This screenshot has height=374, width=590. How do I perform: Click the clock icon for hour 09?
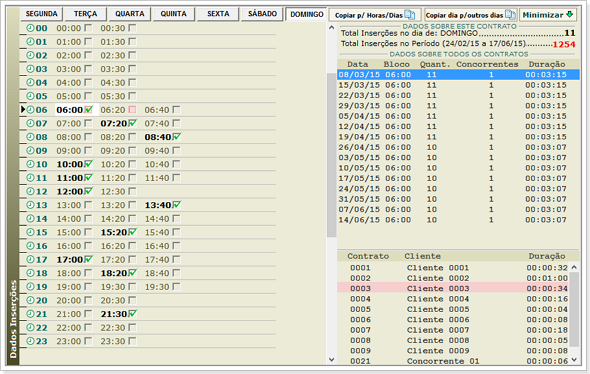[x=30, y=151]
